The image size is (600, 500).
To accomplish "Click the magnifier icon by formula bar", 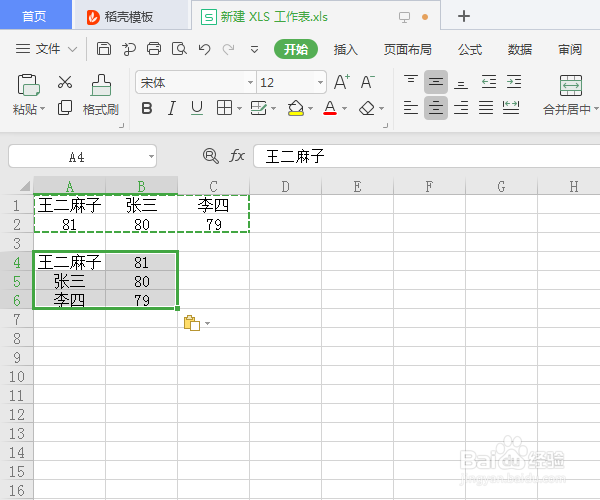I will click(210, 156).
